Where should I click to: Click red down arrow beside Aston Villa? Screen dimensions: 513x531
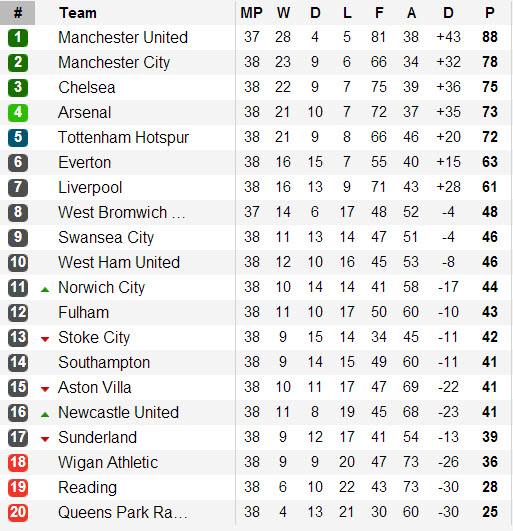pos(45,389)
